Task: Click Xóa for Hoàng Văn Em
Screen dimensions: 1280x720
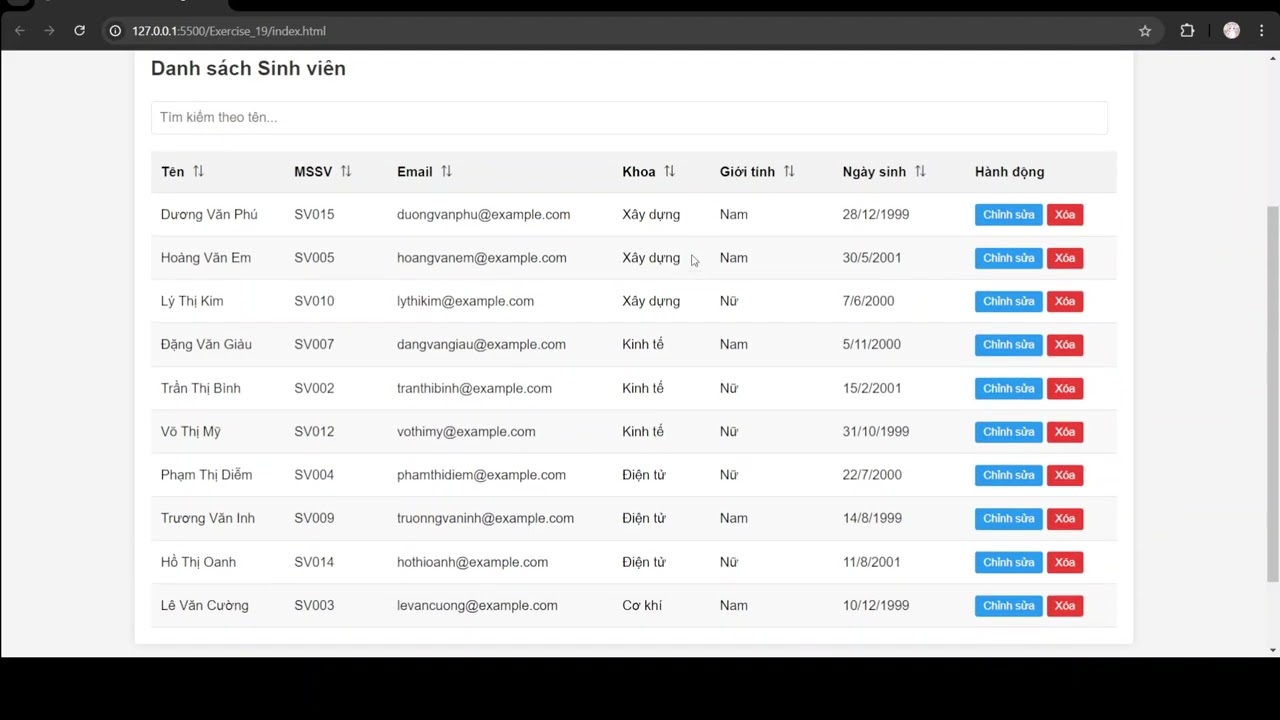Action: (x=1064, y=258)
